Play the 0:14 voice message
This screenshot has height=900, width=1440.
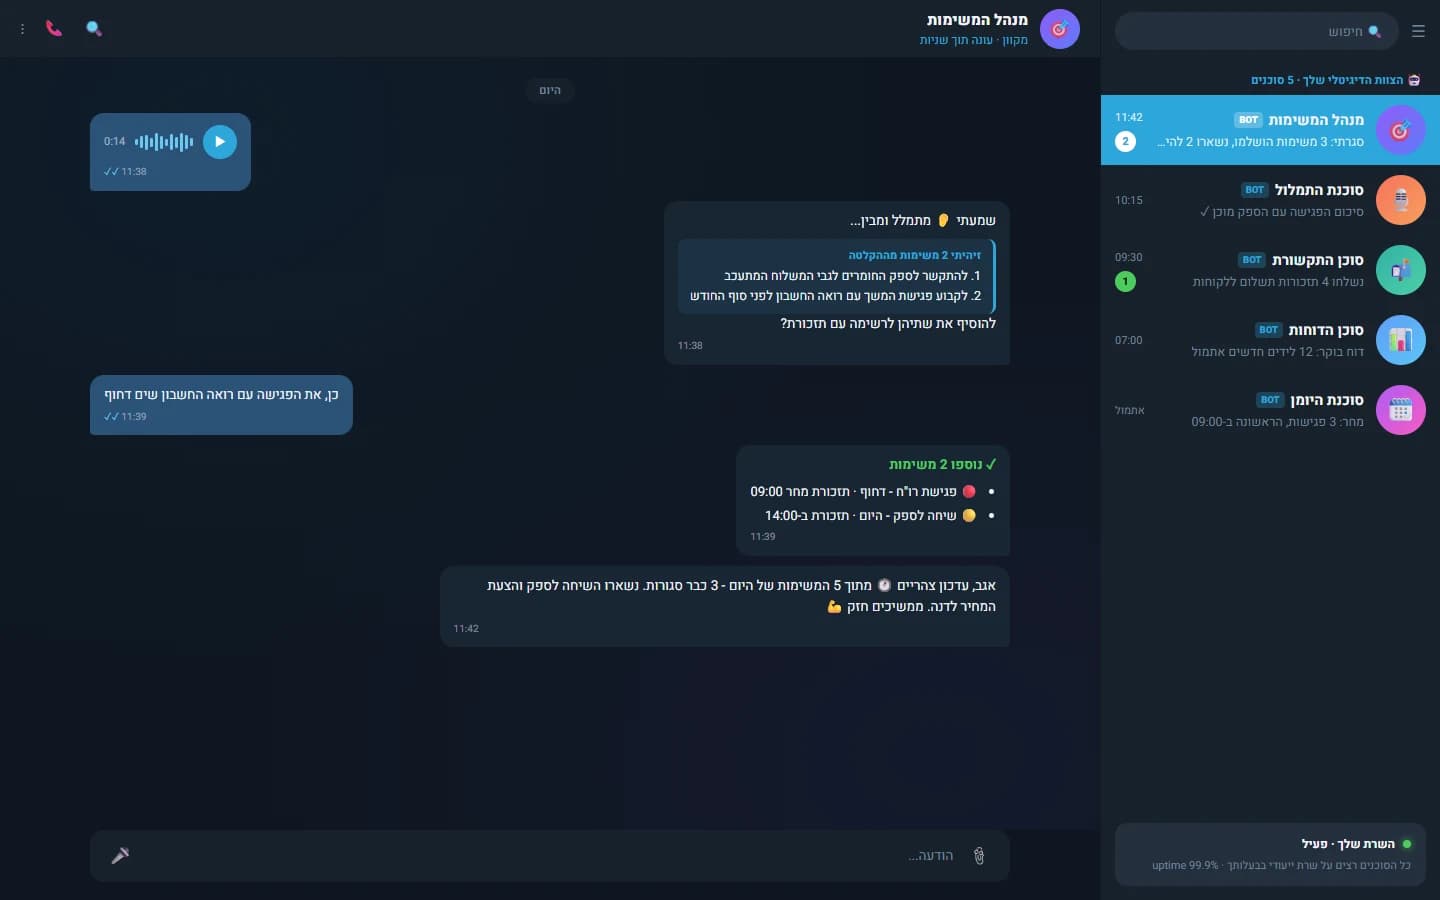[x=220, y=142]
